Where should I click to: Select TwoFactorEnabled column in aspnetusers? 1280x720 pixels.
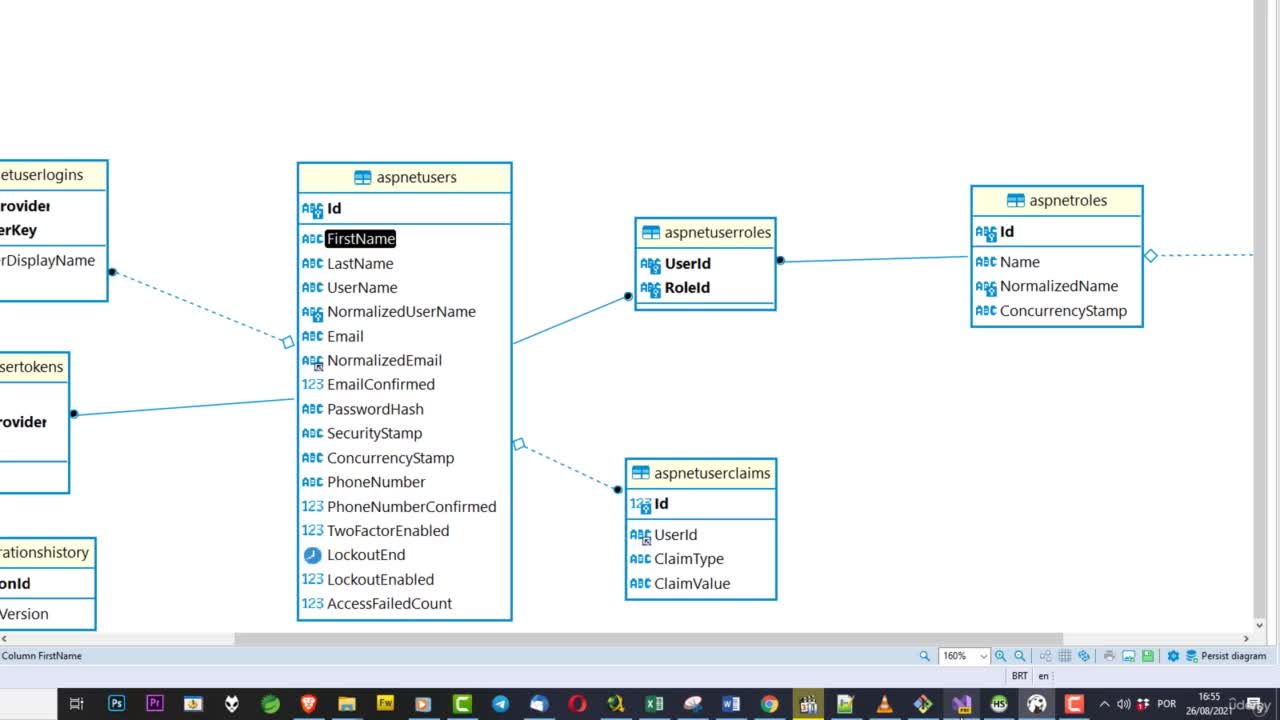388,530
